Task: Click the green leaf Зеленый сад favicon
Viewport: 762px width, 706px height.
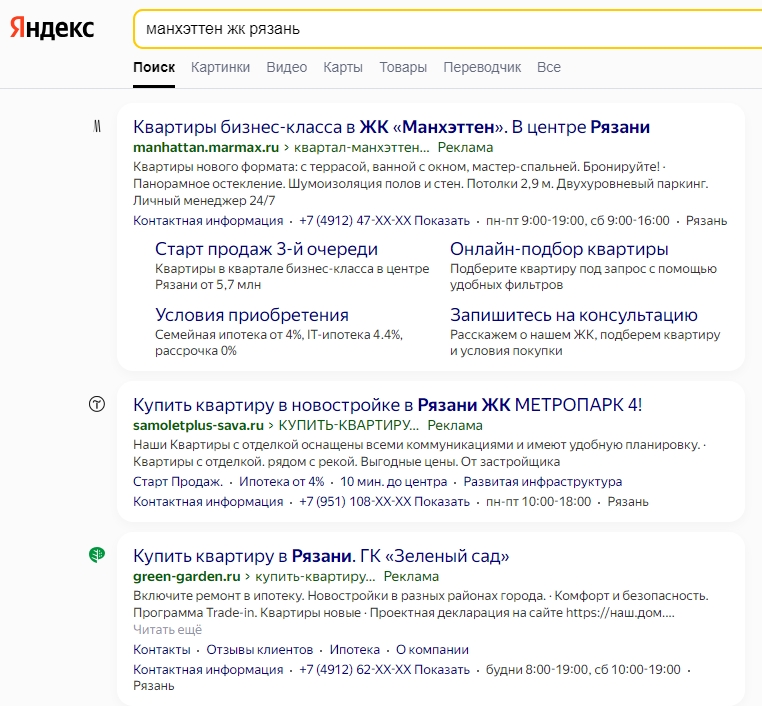Action: (97, 555)
